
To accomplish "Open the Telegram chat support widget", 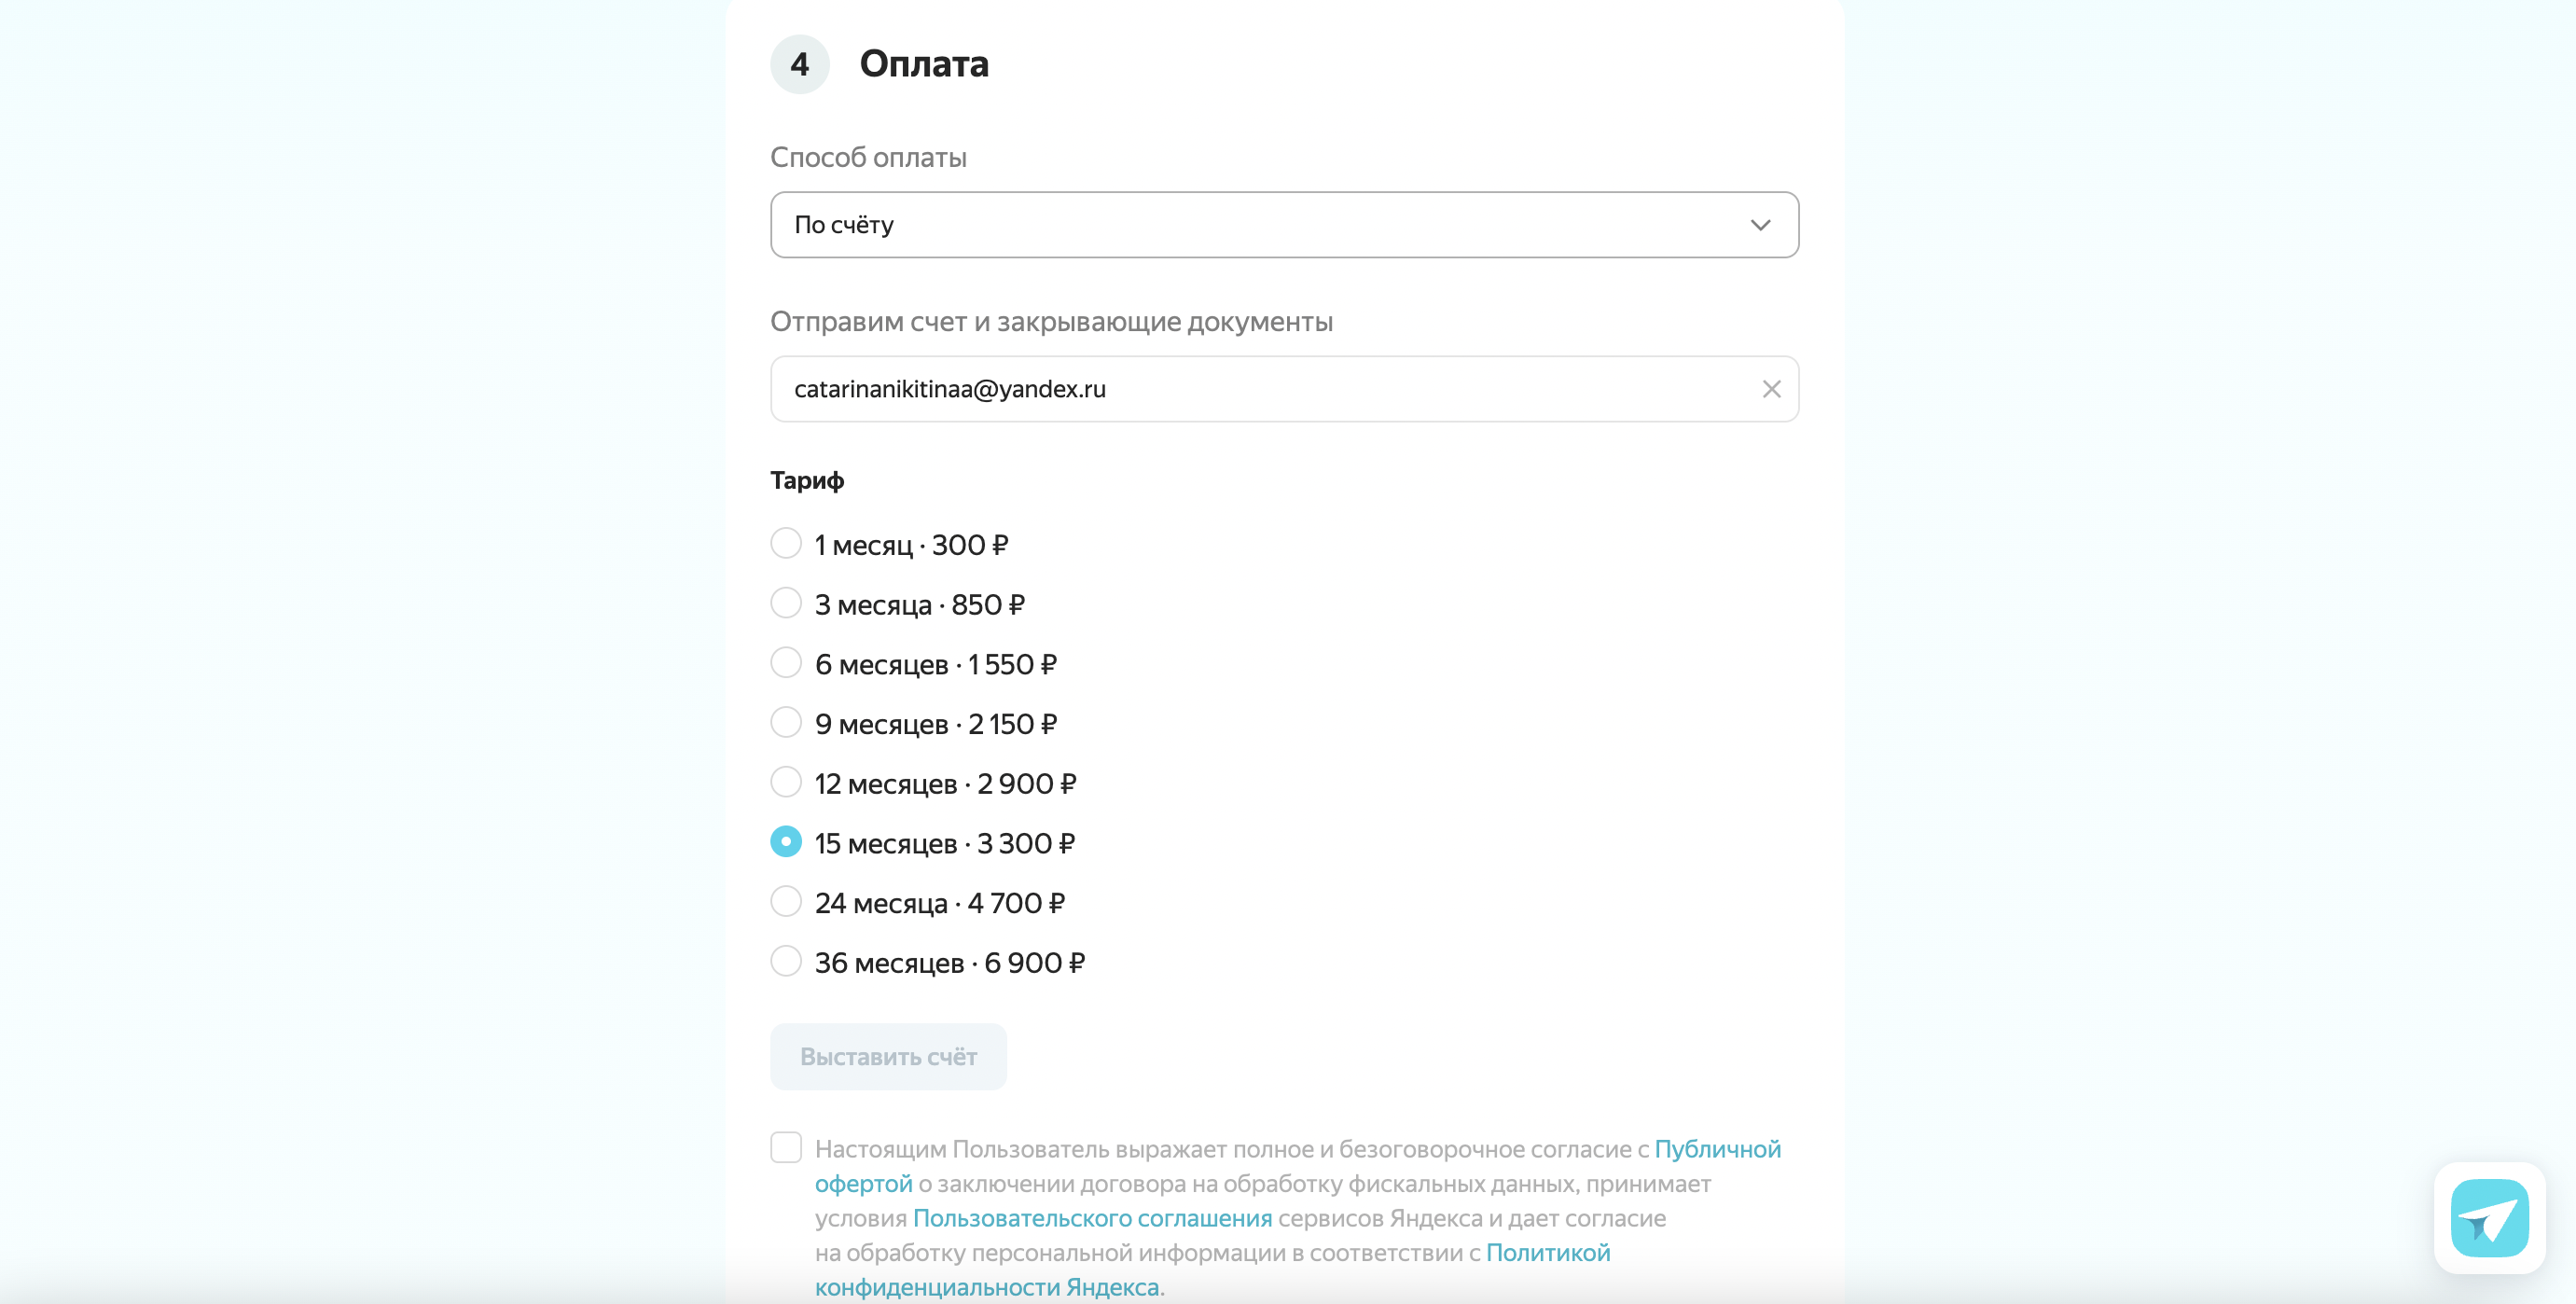I will point(2489,1217).
